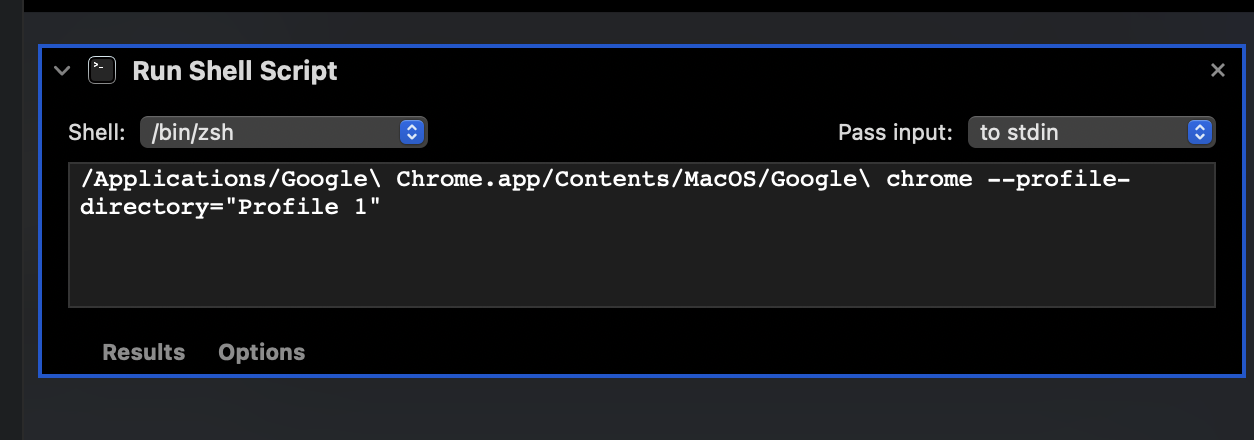Image resolution: width=1254 pixels, height=440 pixels.
Task: Place cursor in the shell script text area
Action: 640,260
